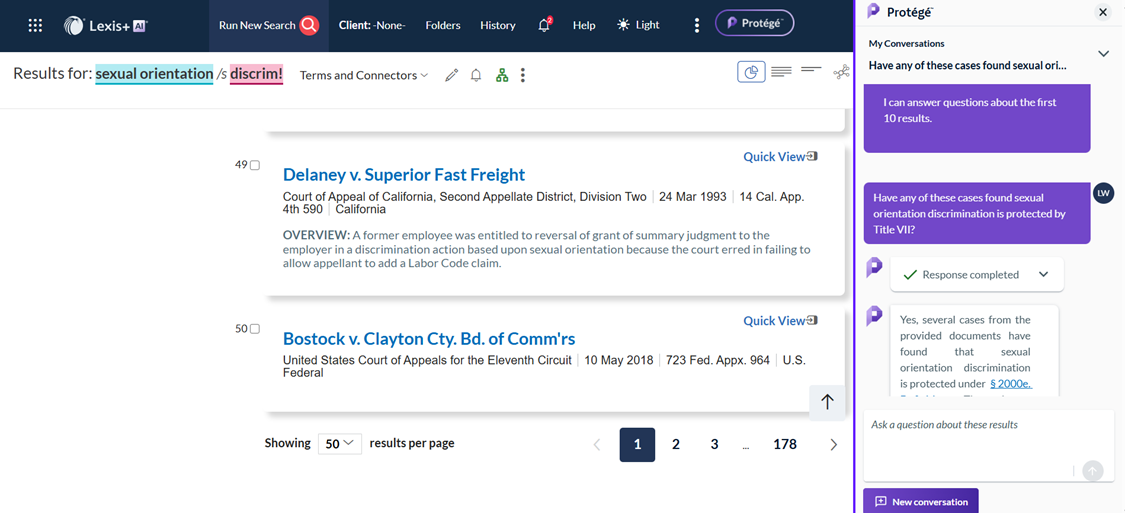This screenshot has height=513, width=1125.
Task: Click the Lexis+ AI logo
Action: pyautogui.click(x=105, y=26)
